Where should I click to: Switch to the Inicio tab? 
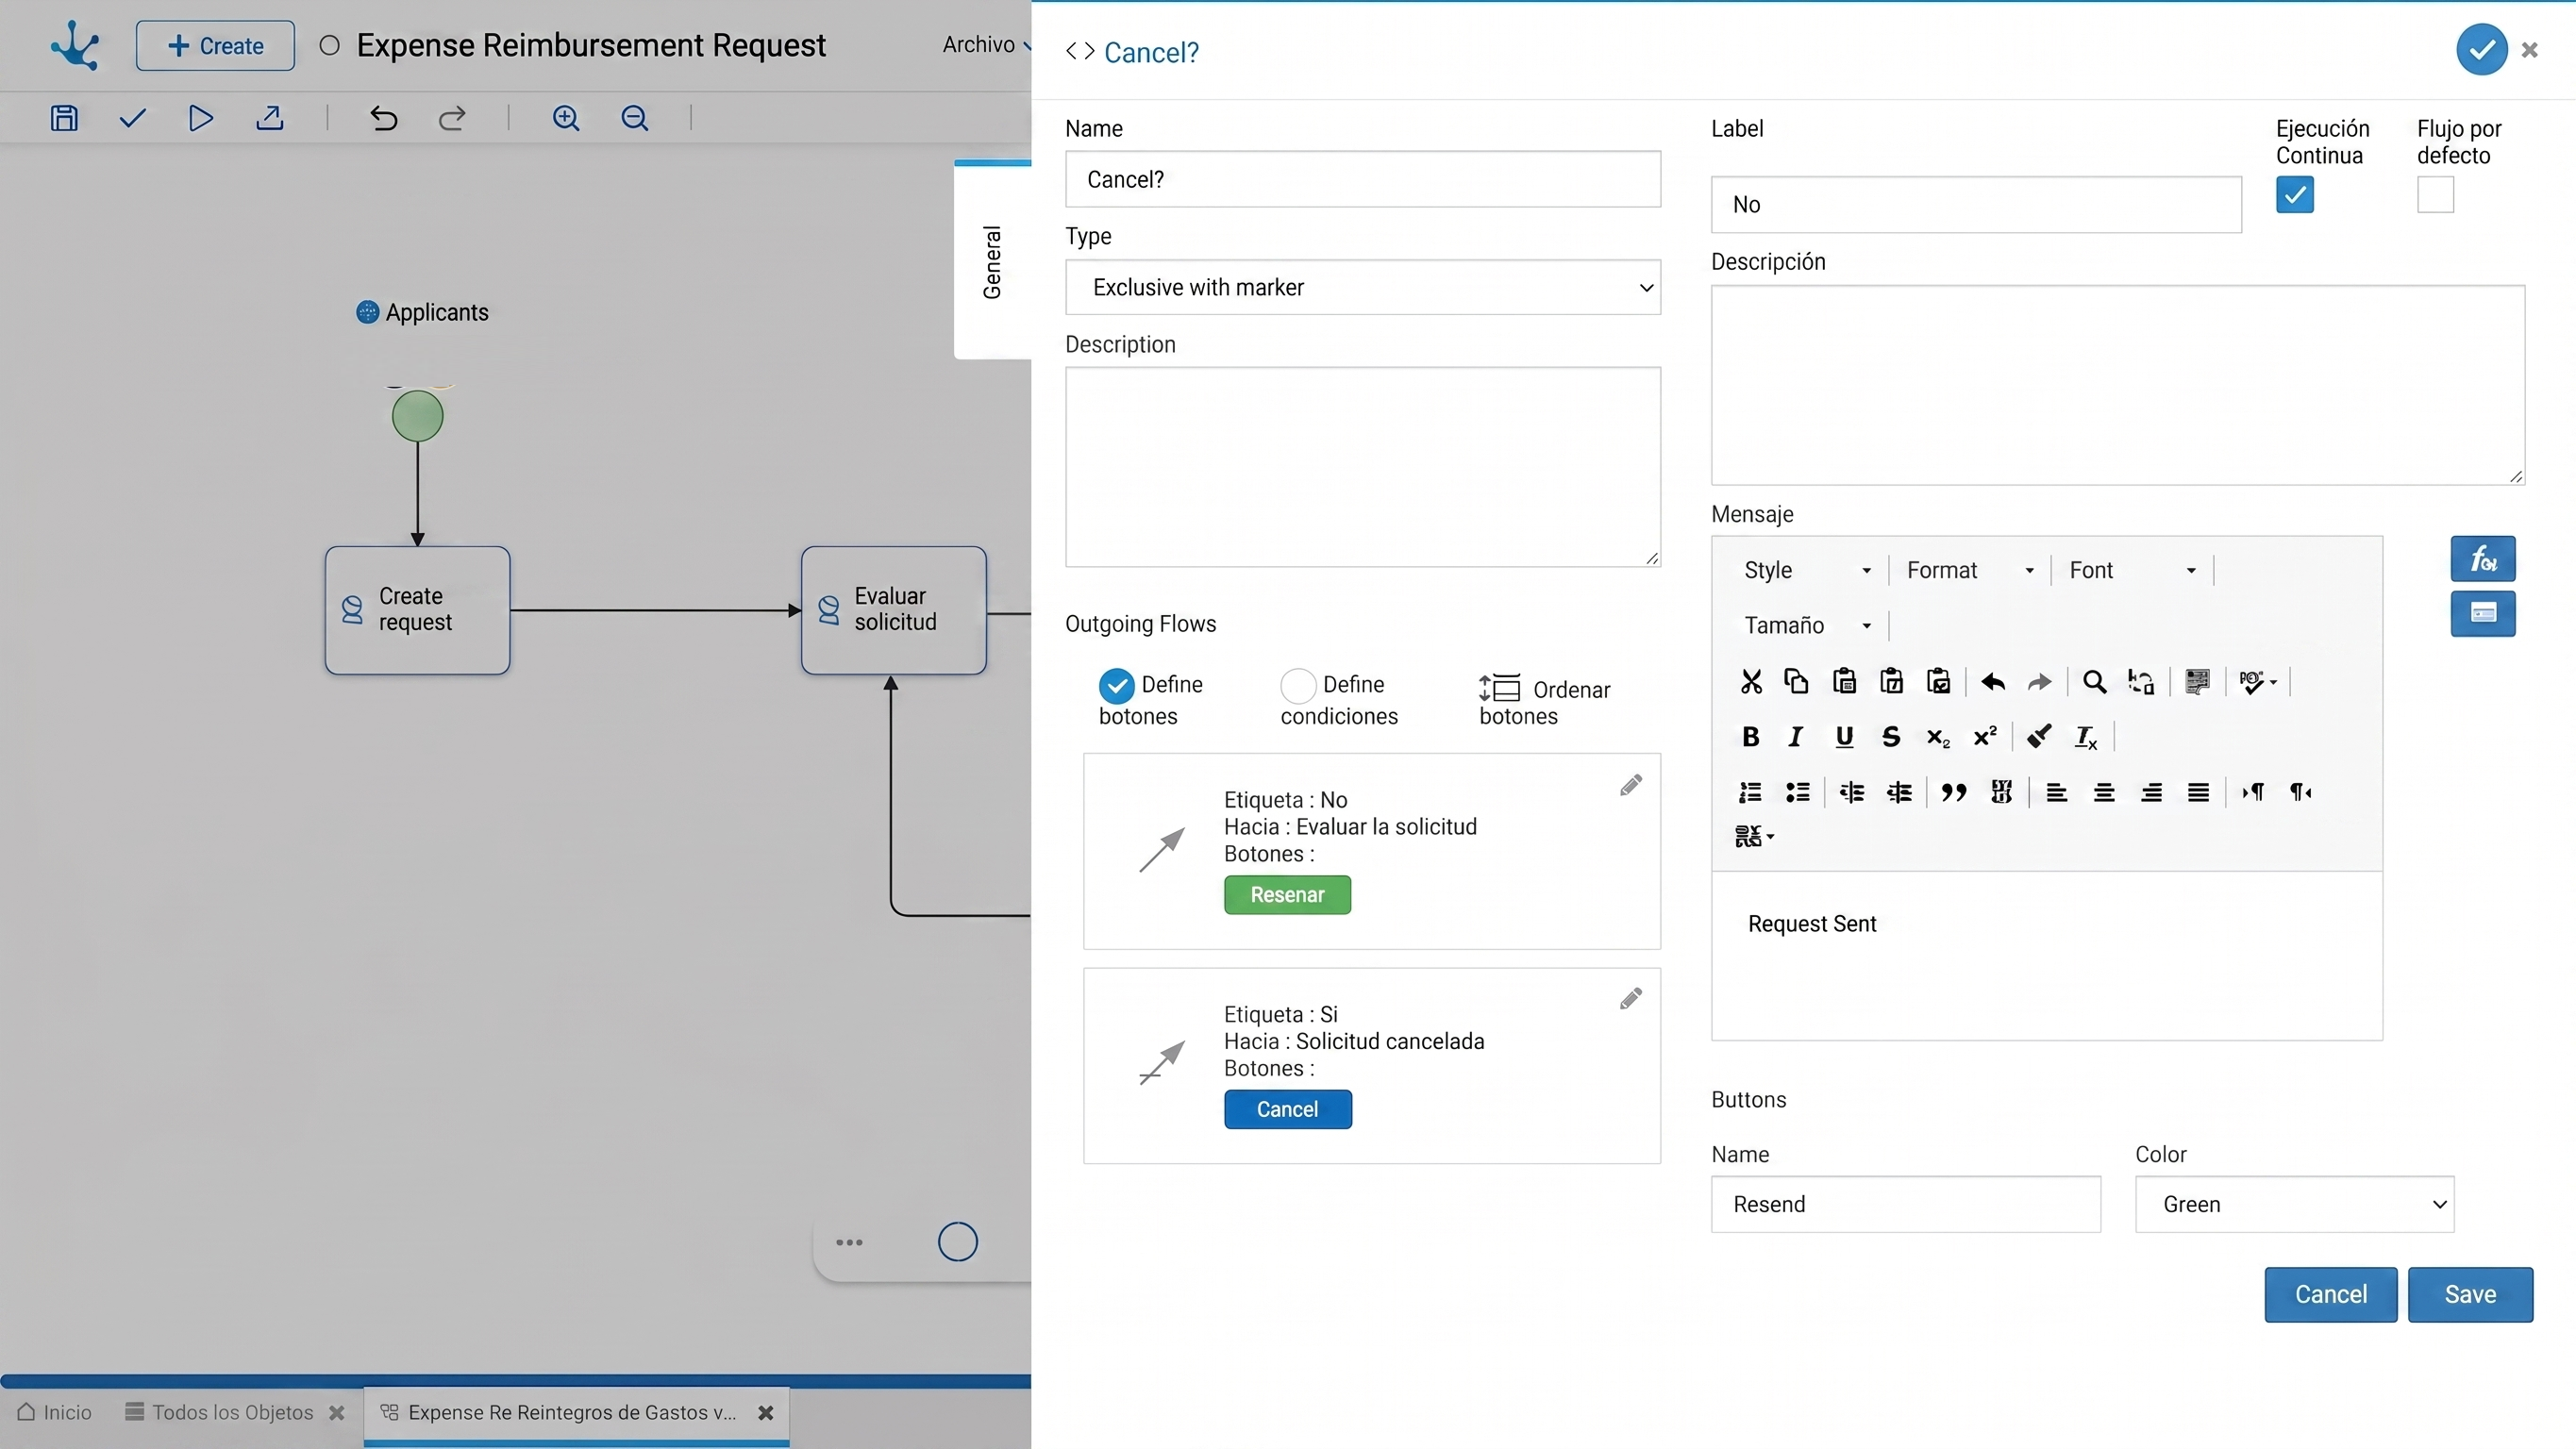tap(55, 1412)
